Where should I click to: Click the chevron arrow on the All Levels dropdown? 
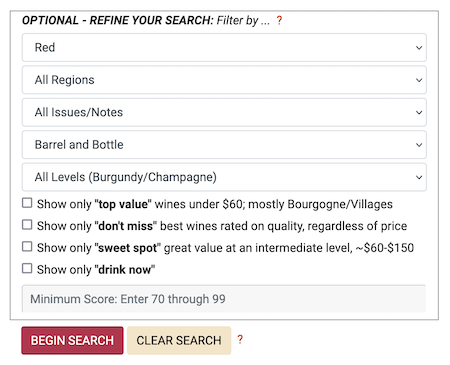coord(419,177)
